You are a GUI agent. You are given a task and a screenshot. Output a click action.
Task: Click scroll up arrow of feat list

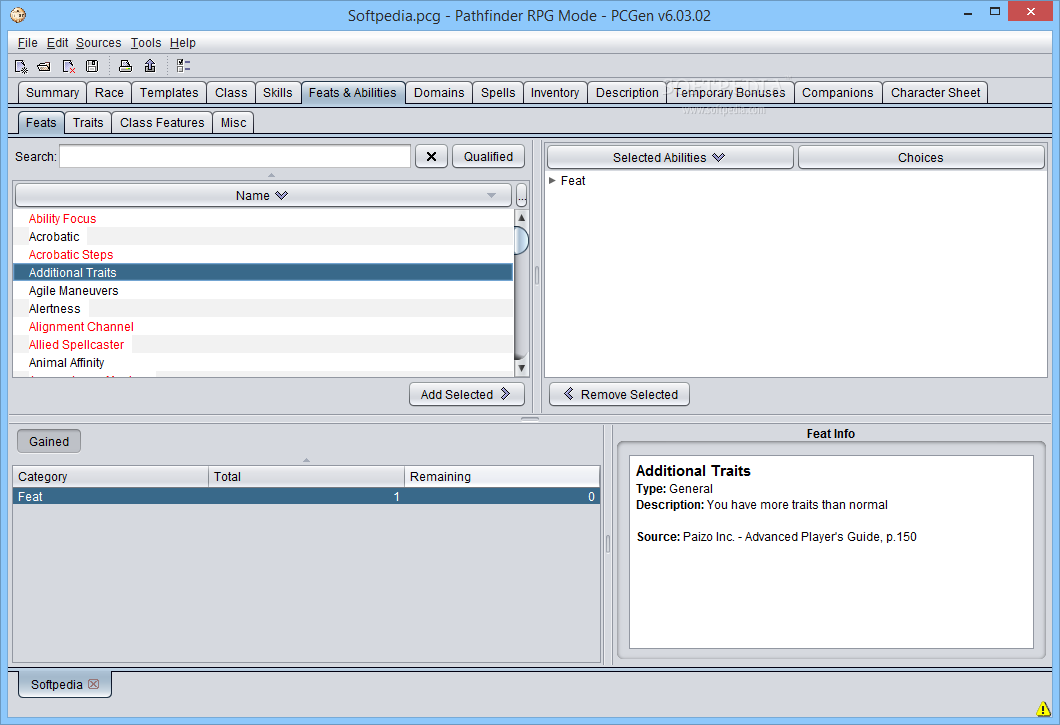tap(521, 218)
